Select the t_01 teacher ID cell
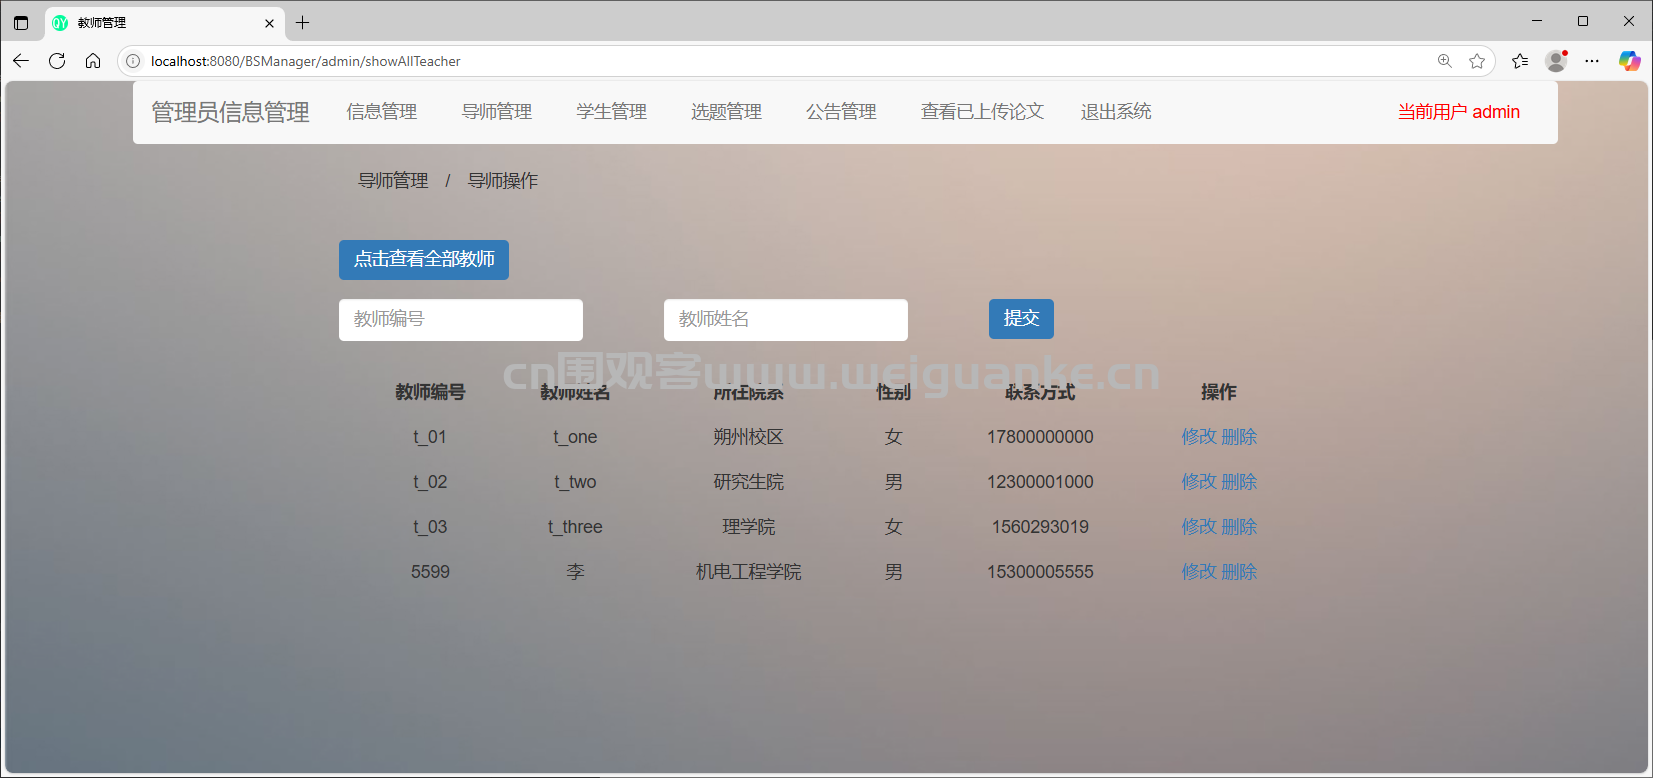The image size is (1653, 778). [x=430, y=437]
